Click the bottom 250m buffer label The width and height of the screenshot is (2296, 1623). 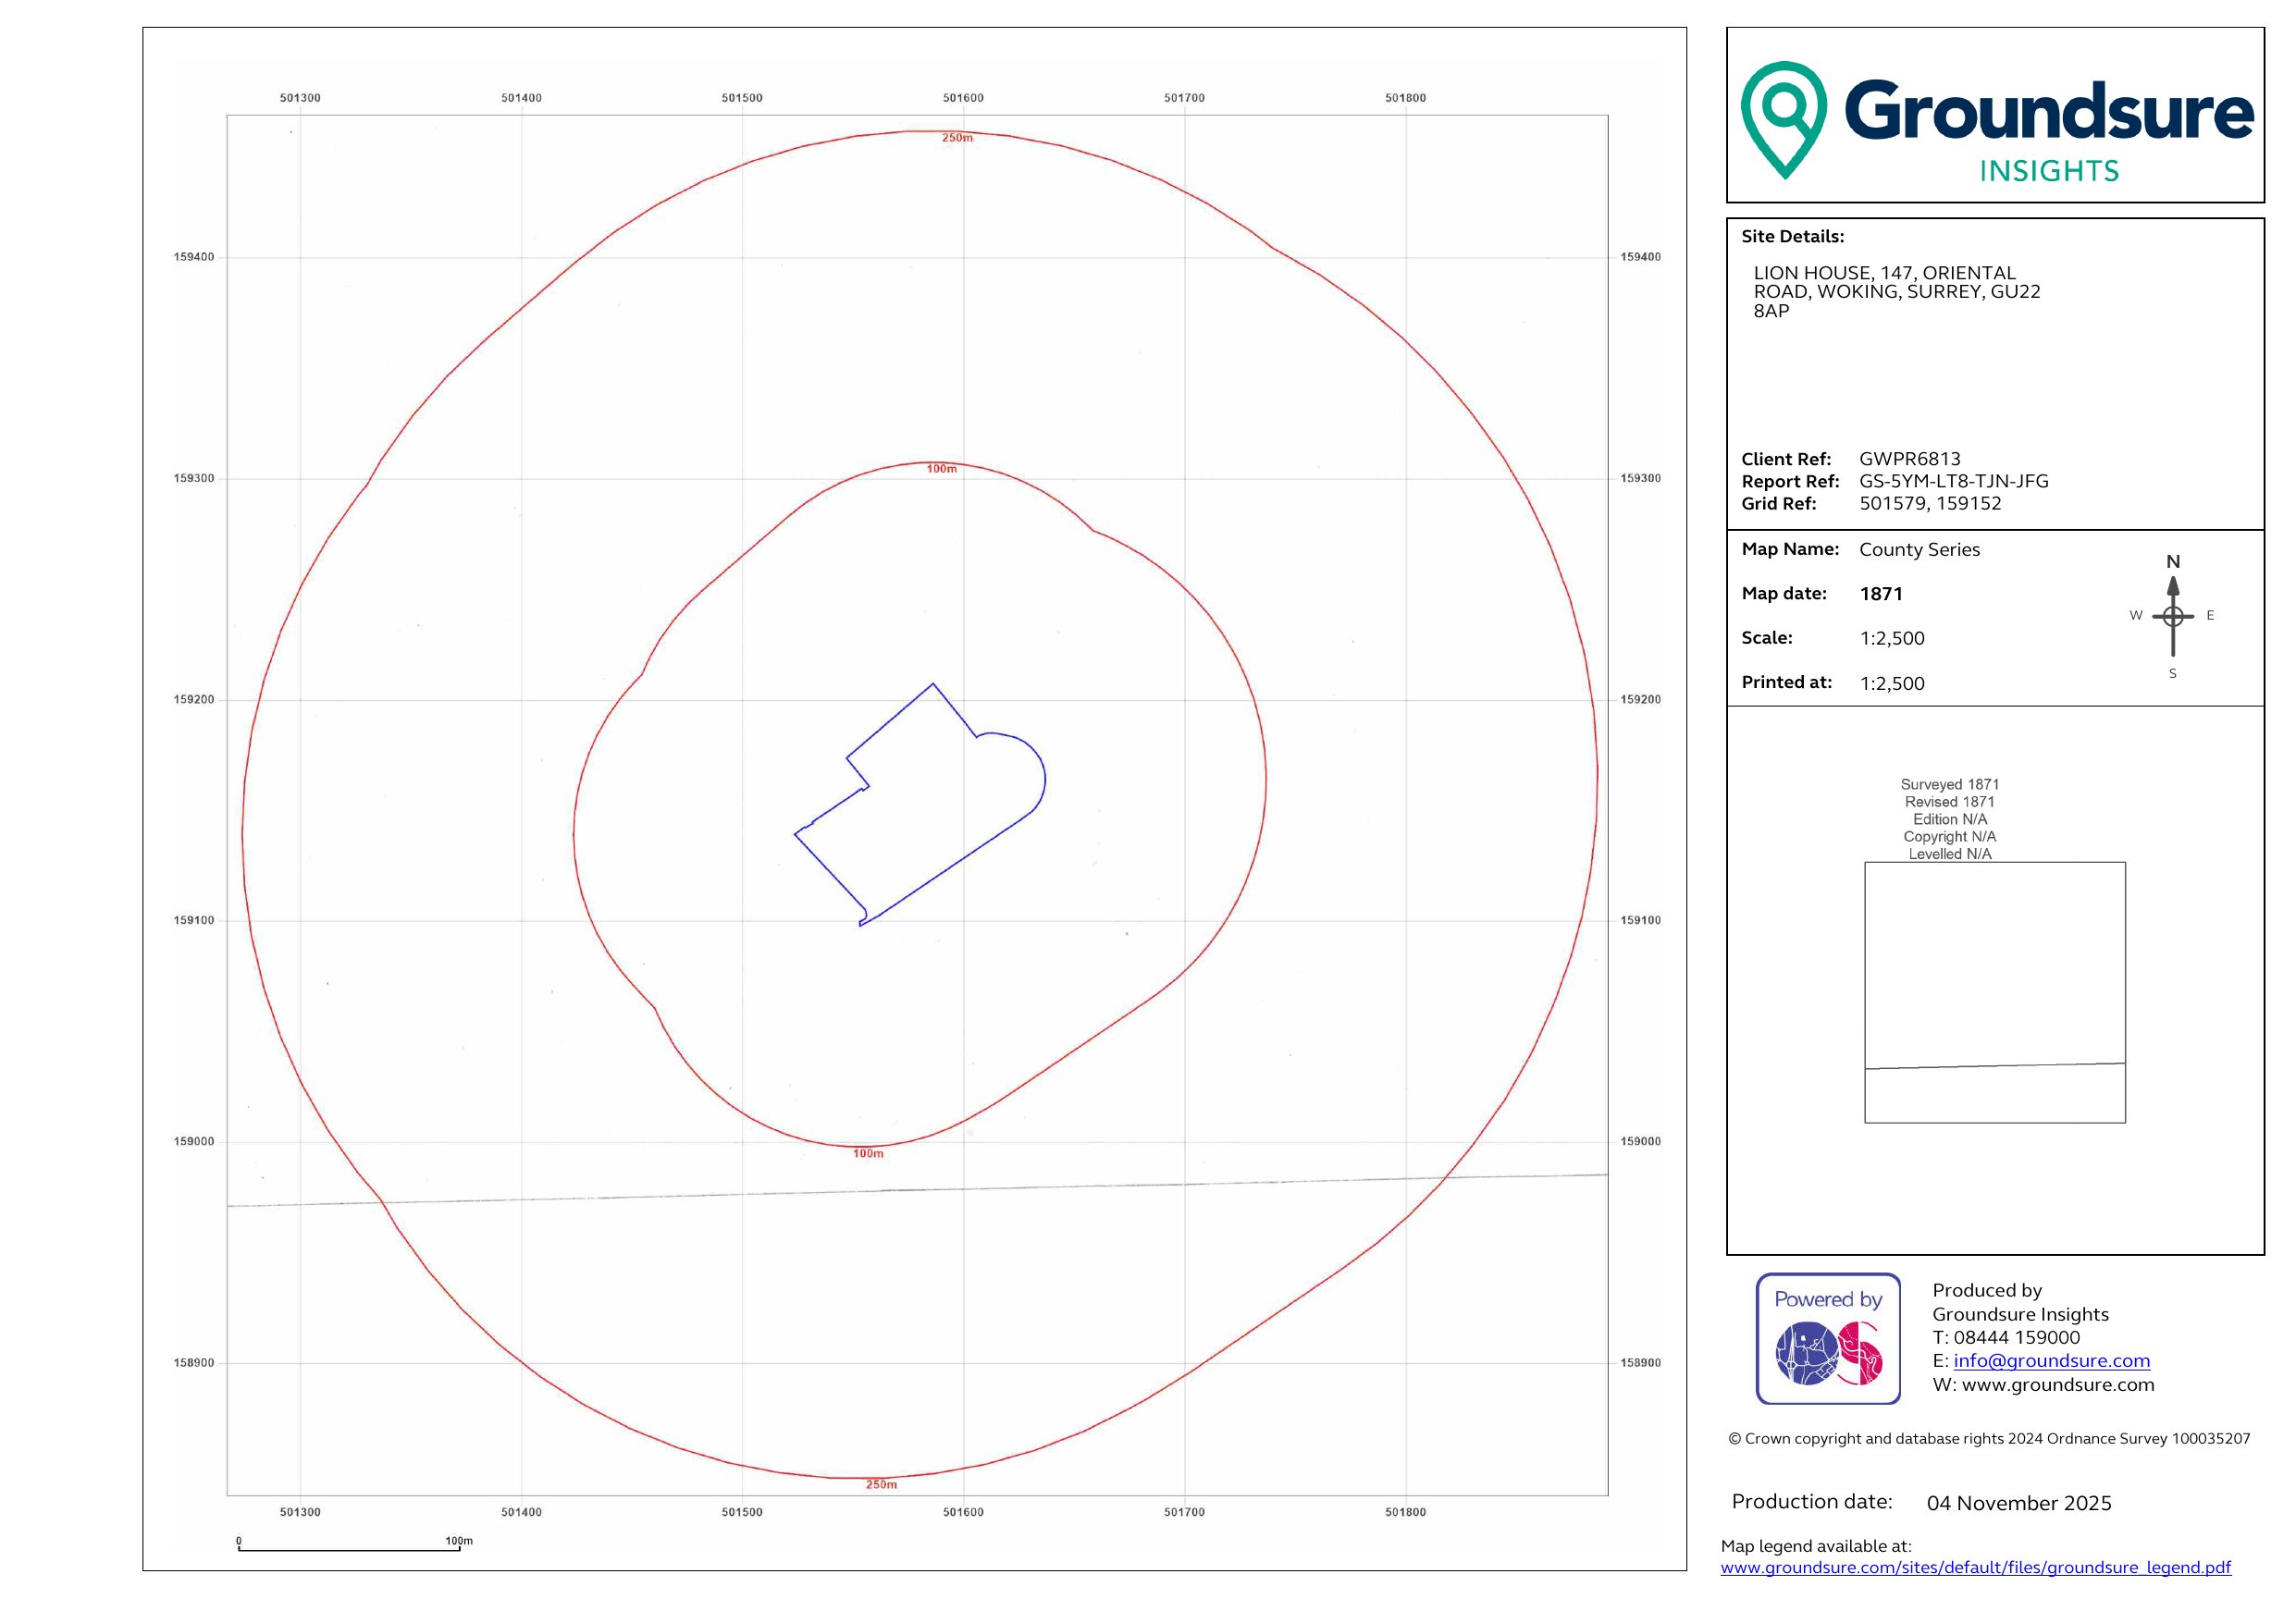click(881, 1484)
